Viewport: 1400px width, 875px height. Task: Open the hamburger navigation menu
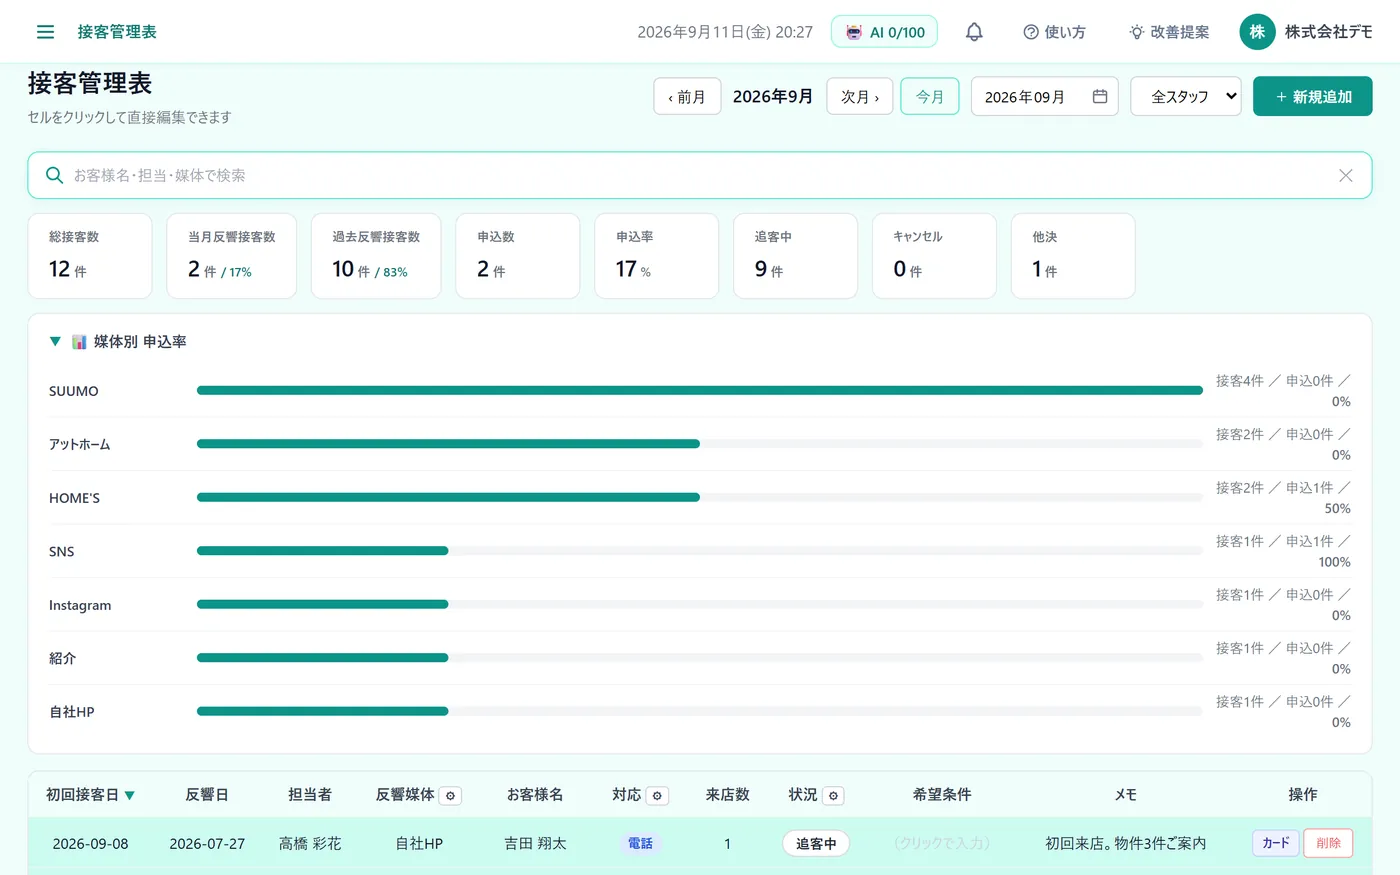click(45, 32)
